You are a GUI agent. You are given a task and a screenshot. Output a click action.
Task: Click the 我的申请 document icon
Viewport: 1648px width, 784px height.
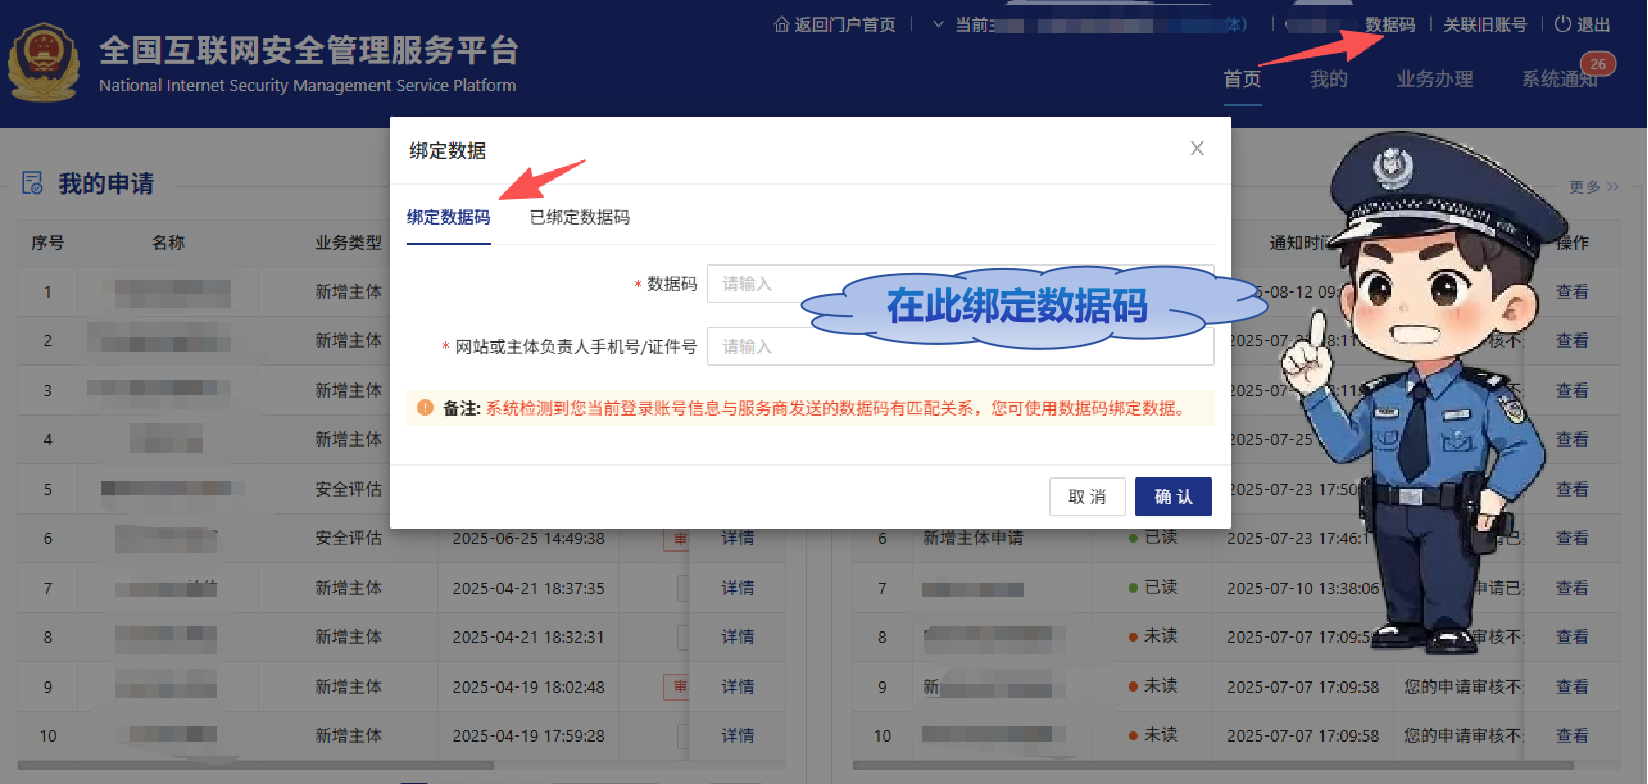33,183
